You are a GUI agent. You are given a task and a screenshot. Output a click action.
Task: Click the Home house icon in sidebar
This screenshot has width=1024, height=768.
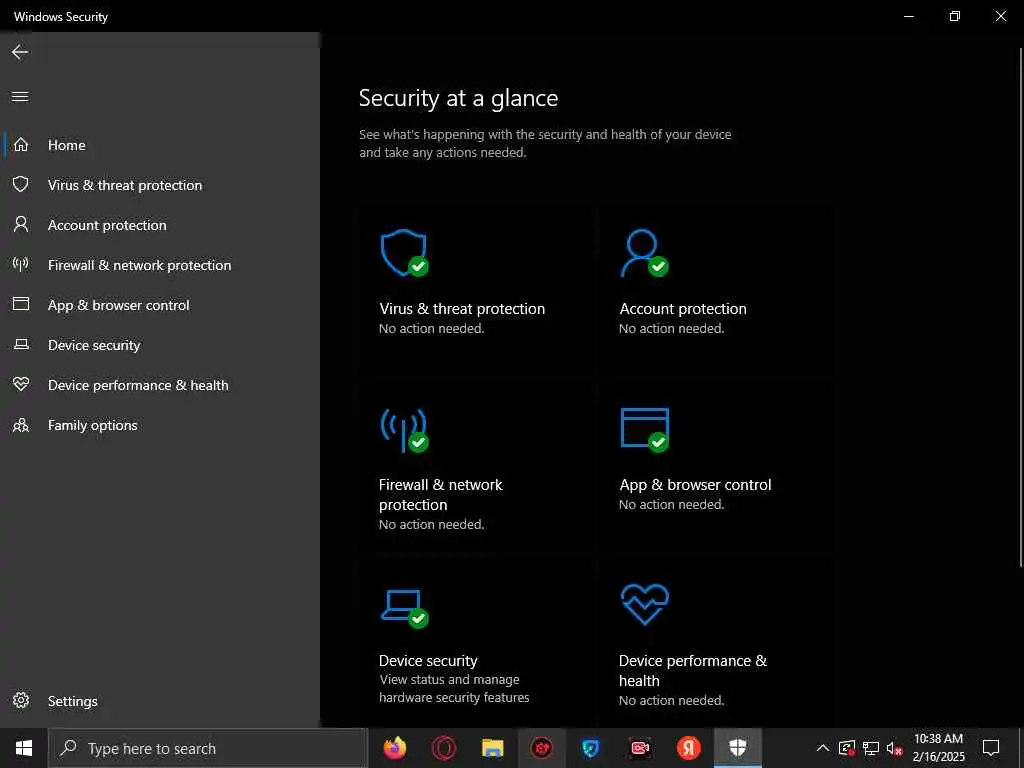click(21, 144)
